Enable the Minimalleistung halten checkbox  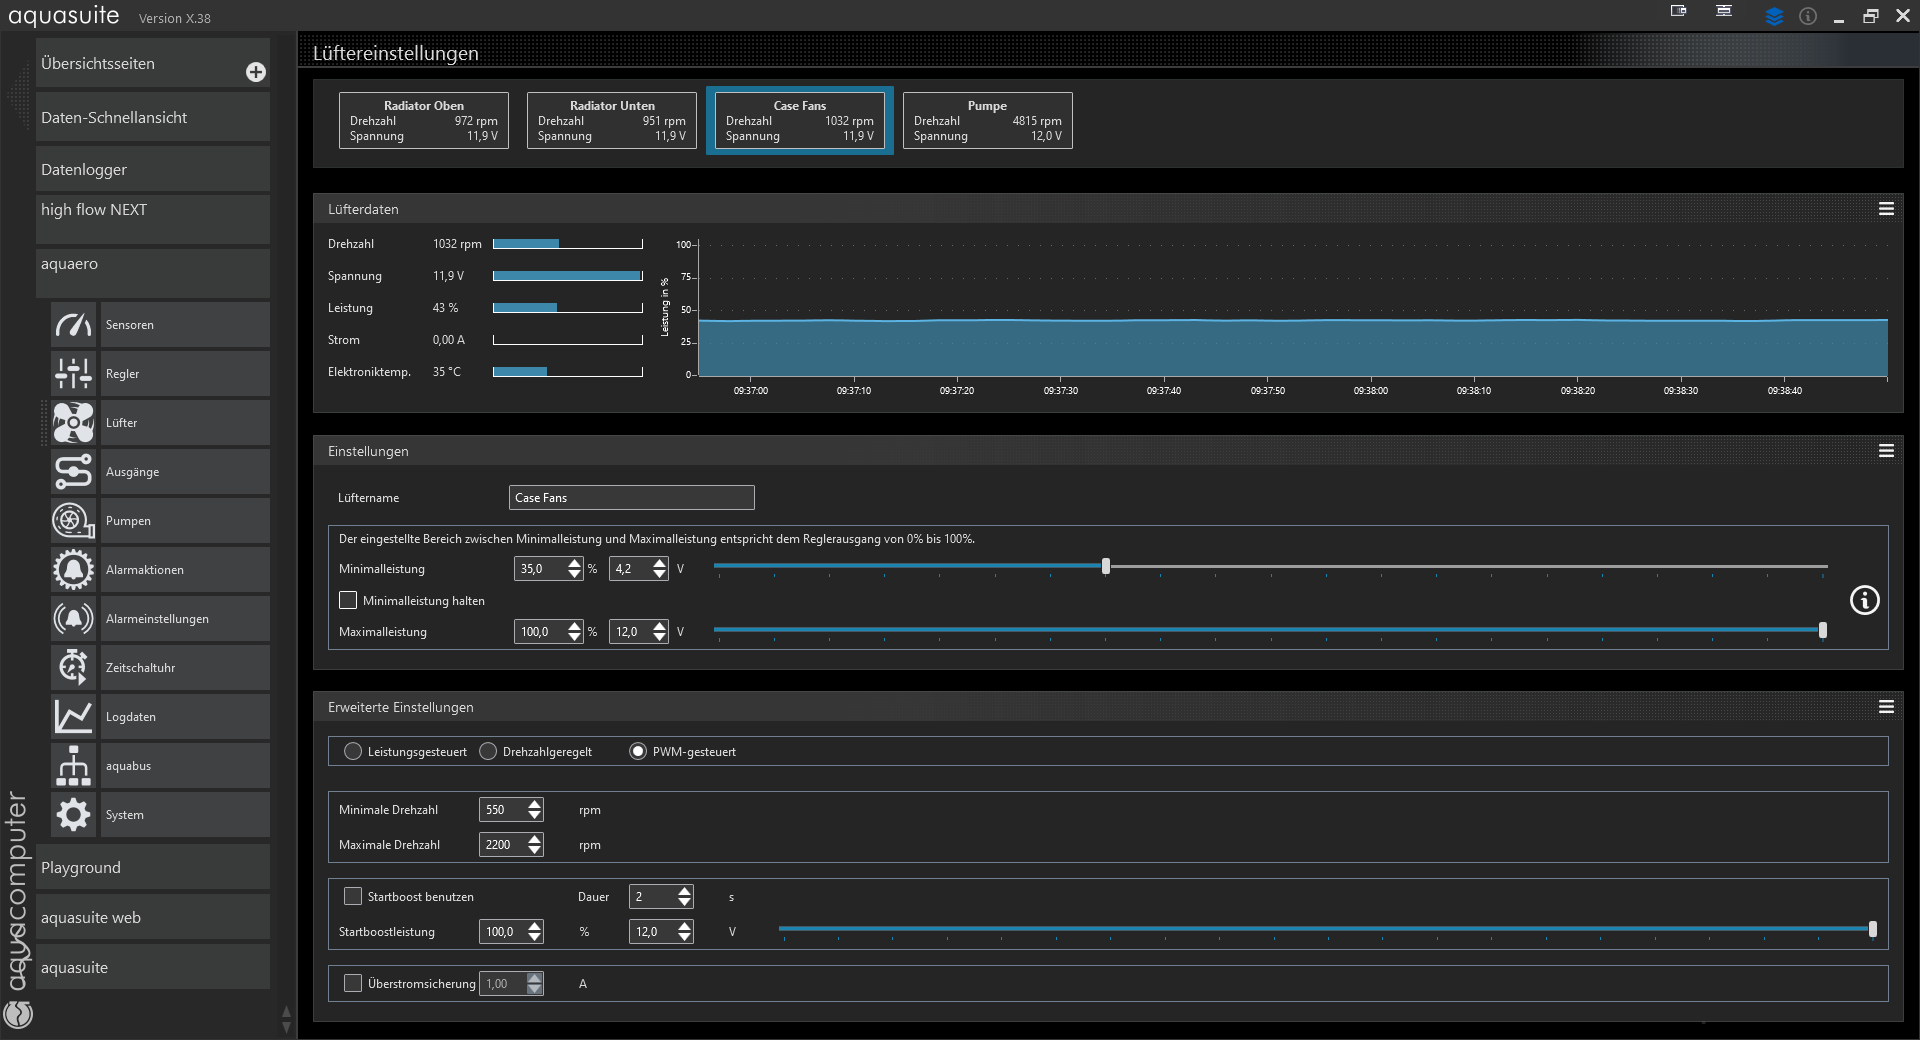click(348, 600)
